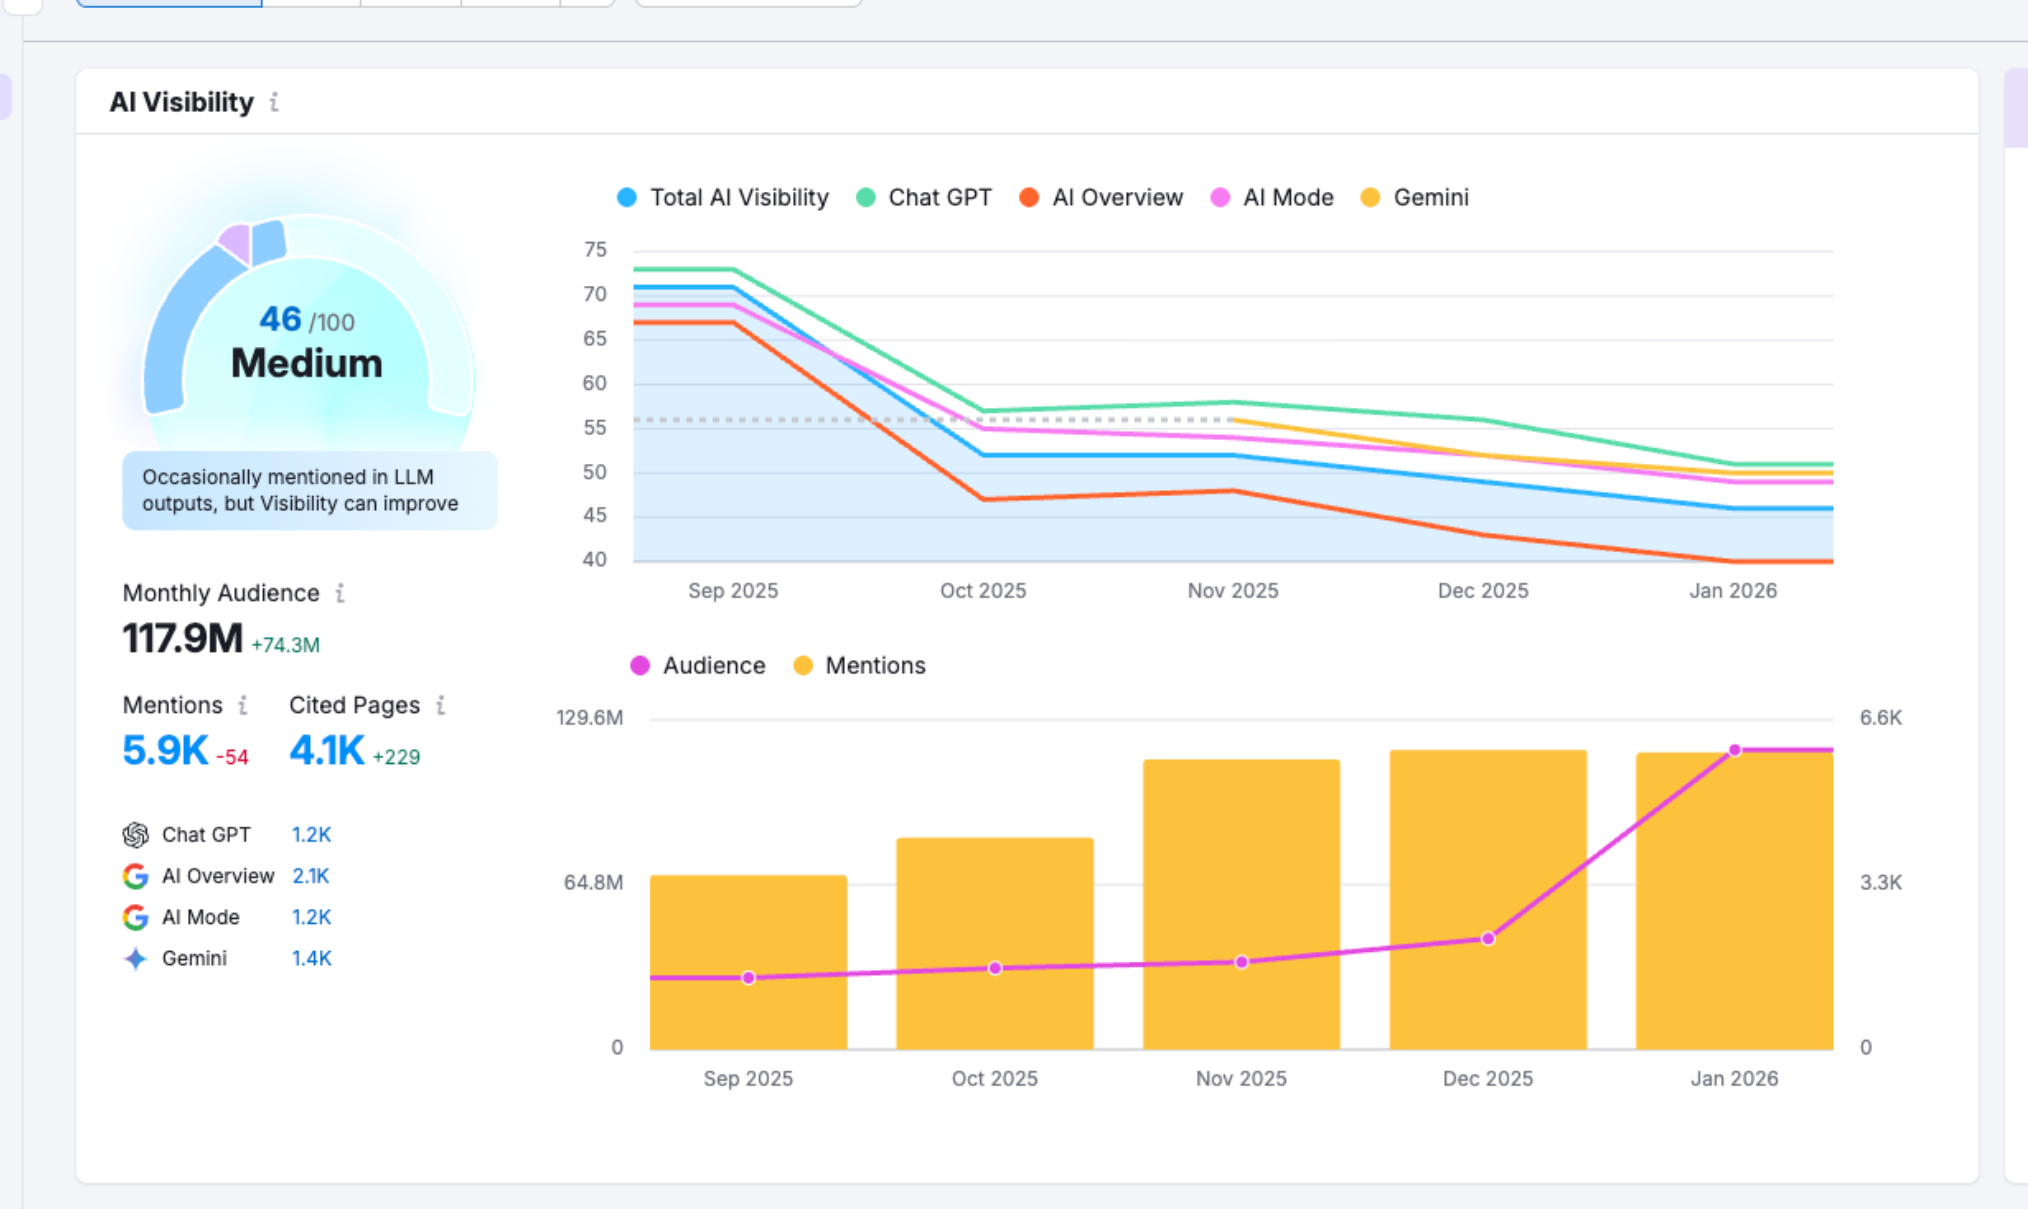This screenshot has width=2028, height=1209.
Task: Click the Gemini sparkle icon
Action: pos(136,958)
